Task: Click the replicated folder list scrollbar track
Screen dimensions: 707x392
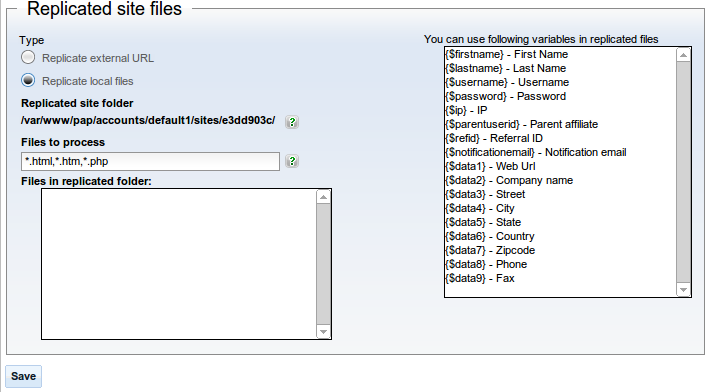Action: point(323,264)
